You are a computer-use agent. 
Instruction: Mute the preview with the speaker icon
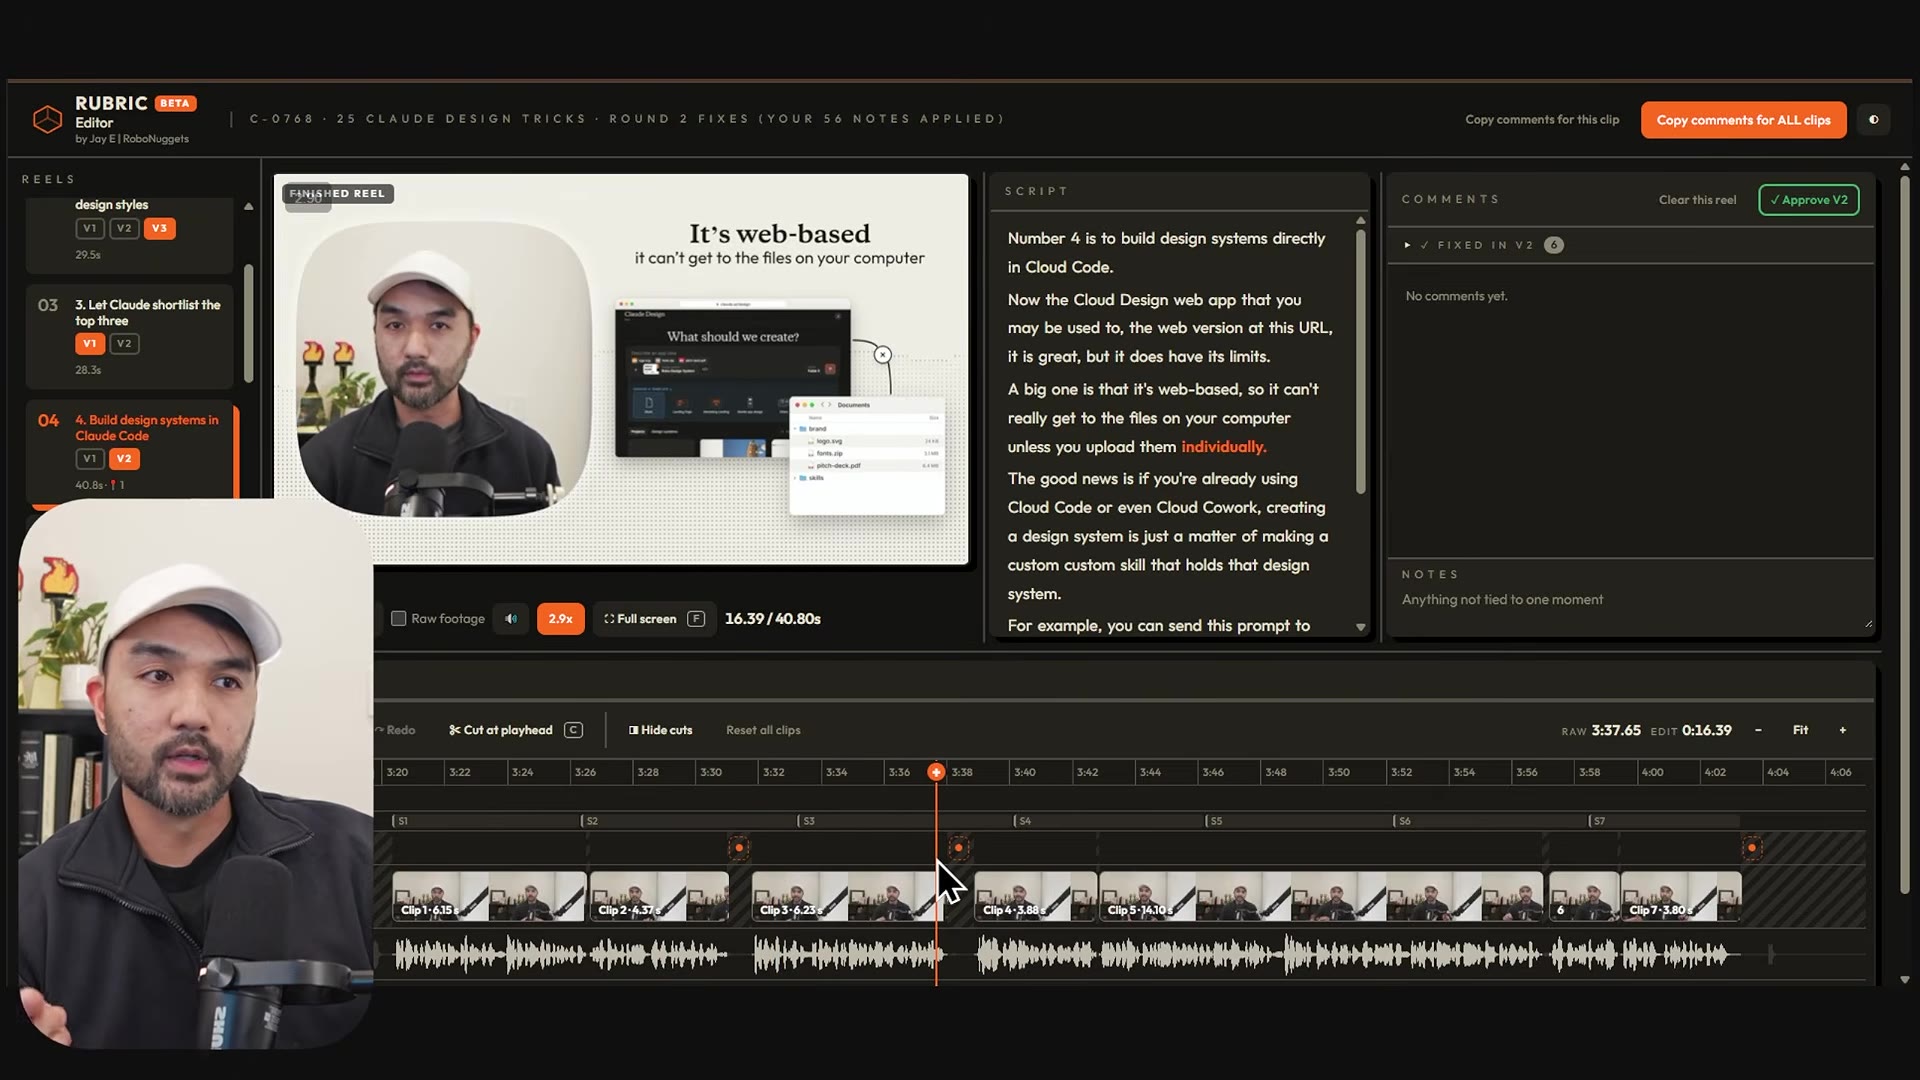[x=511, y=619]
